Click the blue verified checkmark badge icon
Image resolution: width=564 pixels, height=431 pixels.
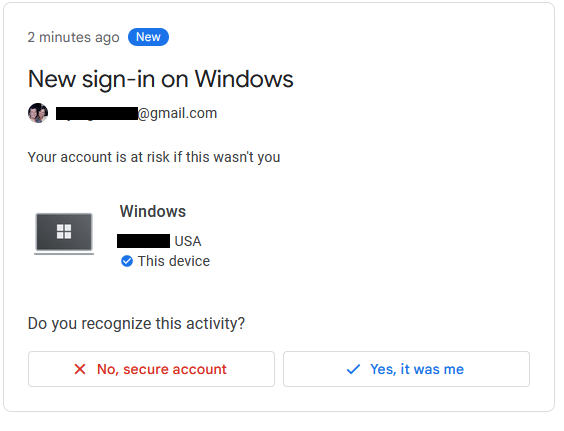(127, 261)
